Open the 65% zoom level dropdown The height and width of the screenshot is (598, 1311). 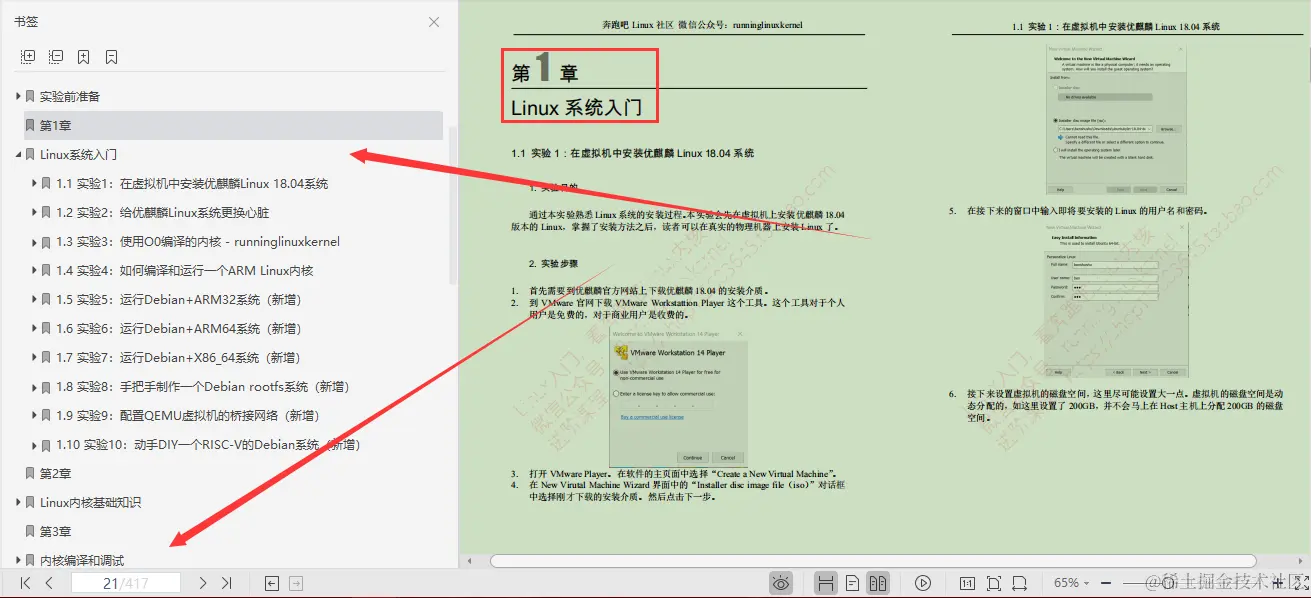pyautogui.click(x=1078, y=581)
